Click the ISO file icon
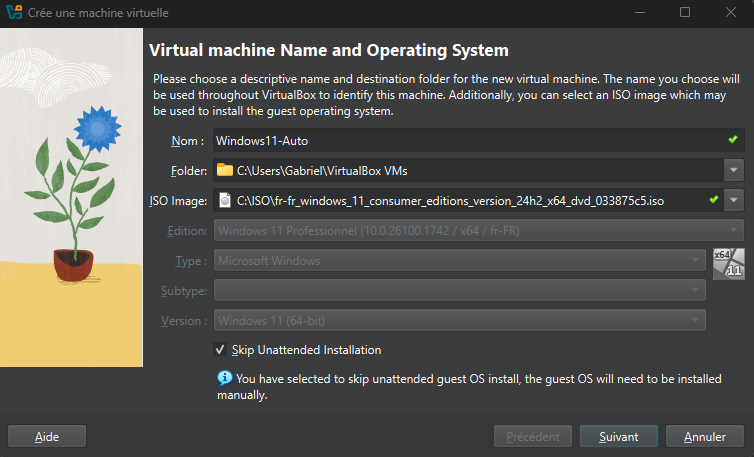The image size is (754, 457). pos(225,200)
